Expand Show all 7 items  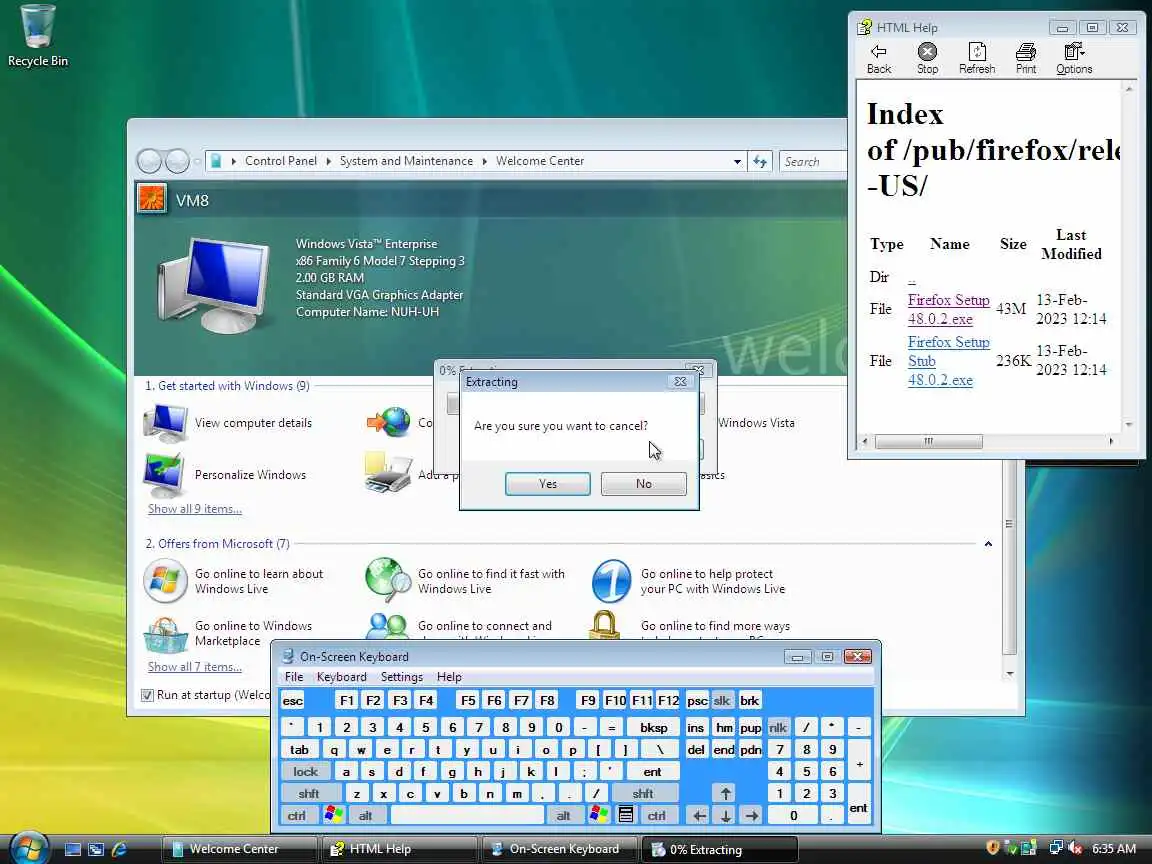click(195, 666)
